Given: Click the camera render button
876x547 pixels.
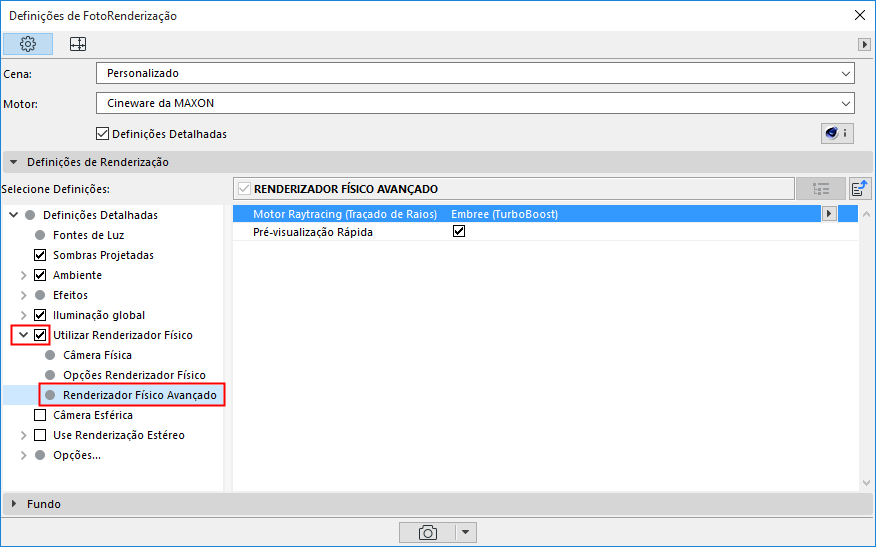Looking at the screenshot, I should coord(427,532).
